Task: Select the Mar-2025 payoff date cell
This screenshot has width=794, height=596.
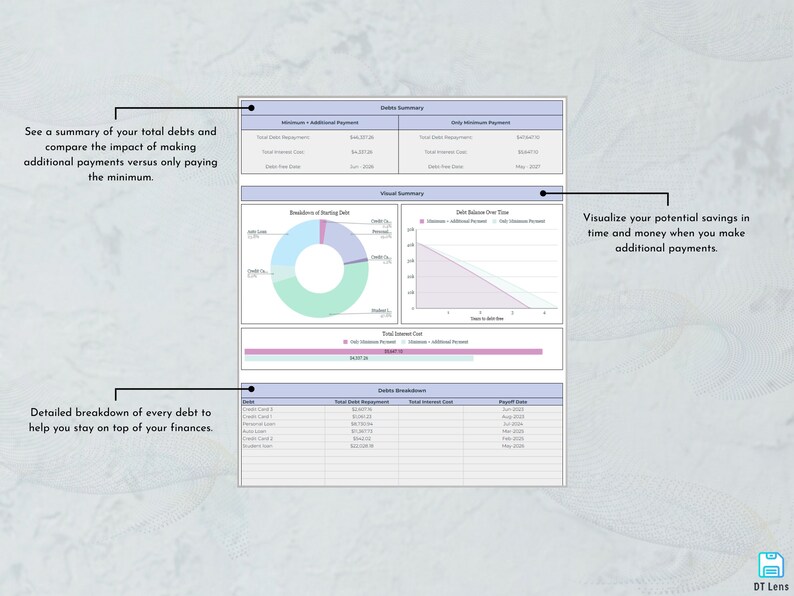Action: [x=513, y=431]
